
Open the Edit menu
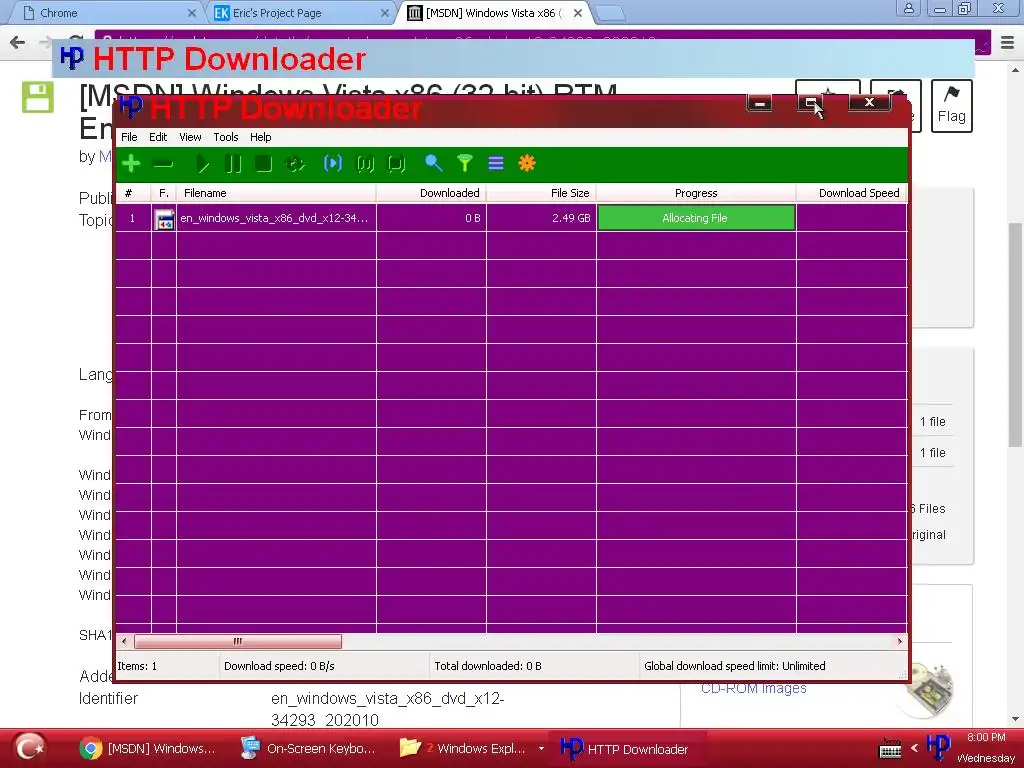pyautogui.click(x=158, y=137)
